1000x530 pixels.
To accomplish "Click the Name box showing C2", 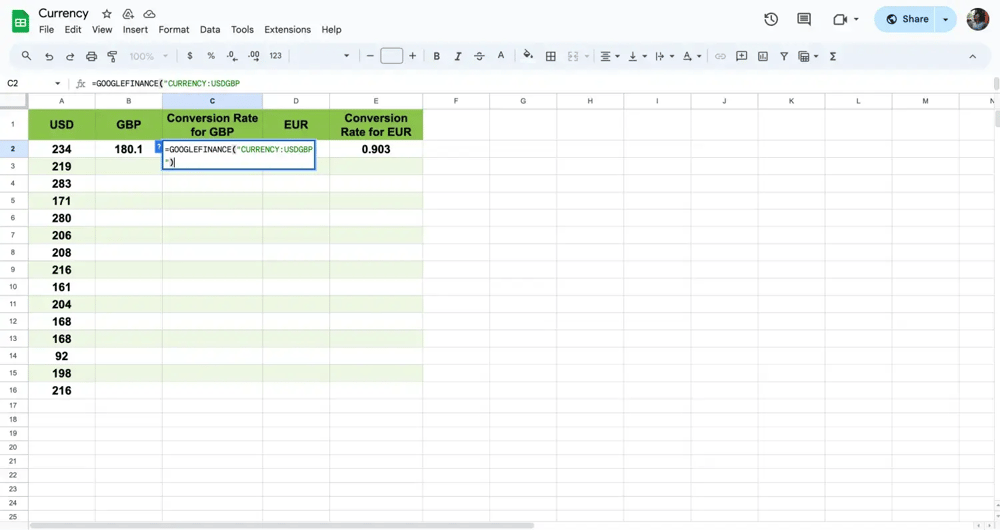I will pos(30,83).
